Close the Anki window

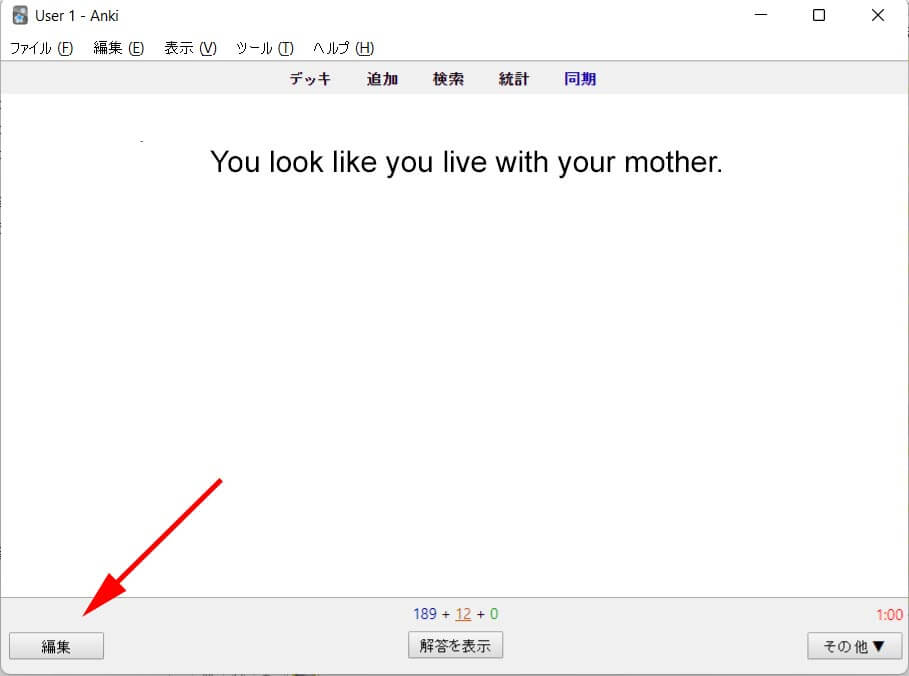pyautogui.click(x=878, y=15)
